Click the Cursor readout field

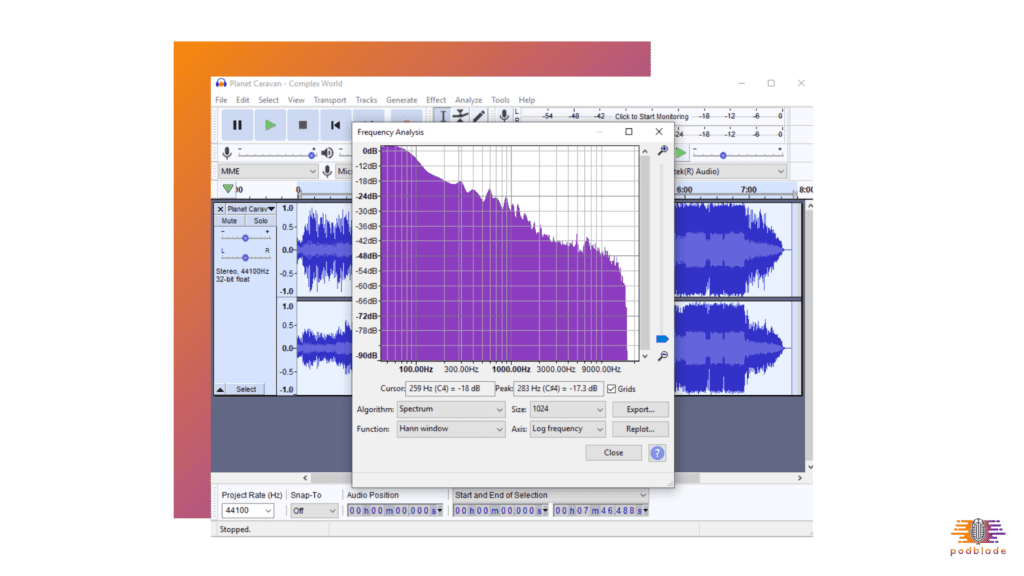coord(449,389)
